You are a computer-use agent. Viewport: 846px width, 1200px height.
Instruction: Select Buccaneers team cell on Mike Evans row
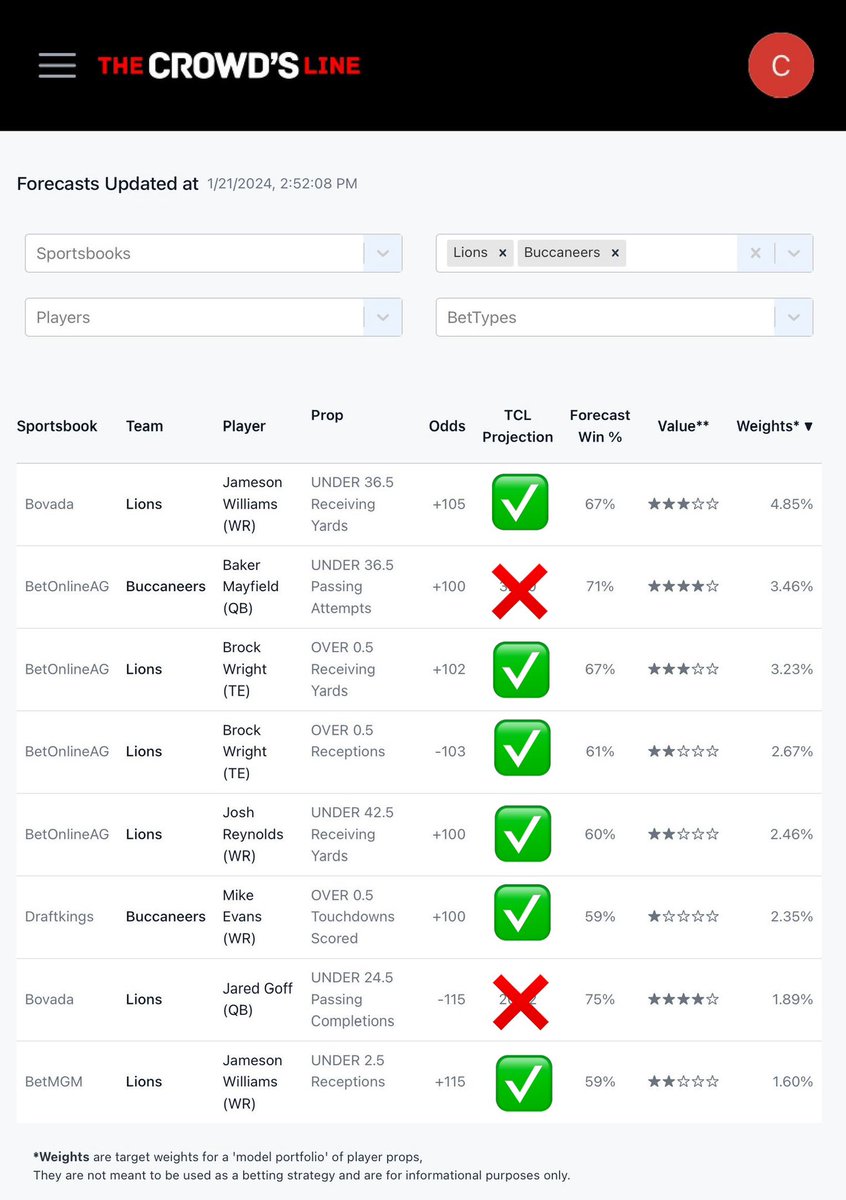point(166,917)
